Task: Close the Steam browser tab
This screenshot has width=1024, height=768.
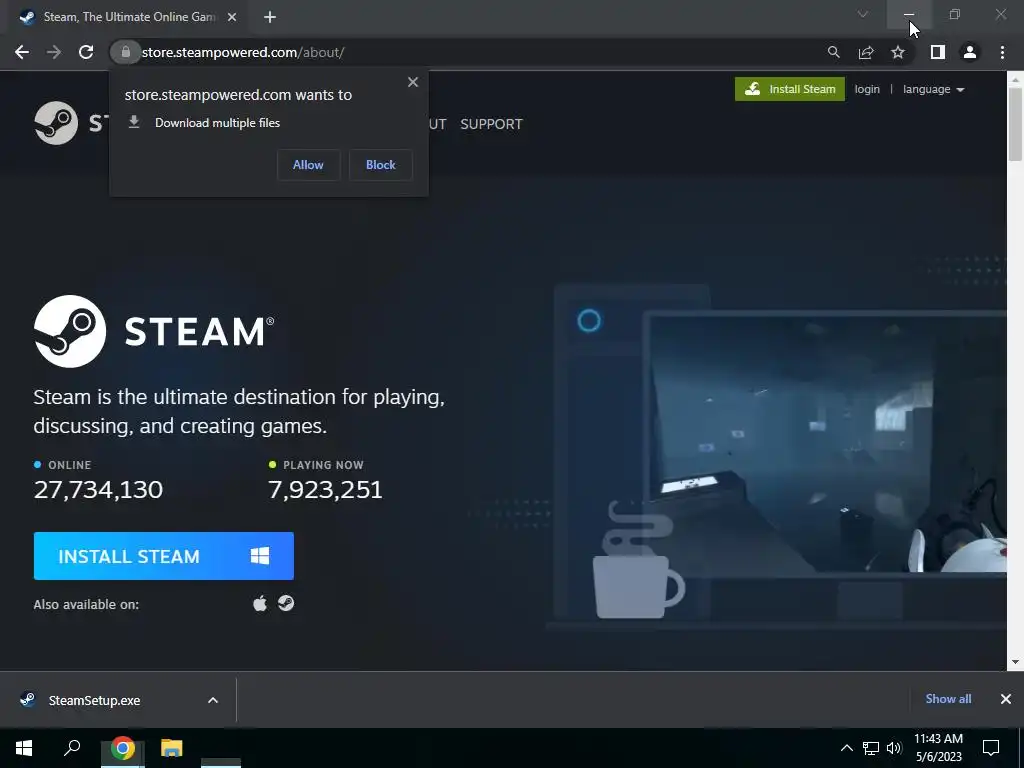Action: pyautogui.click(x=232, y=17)
